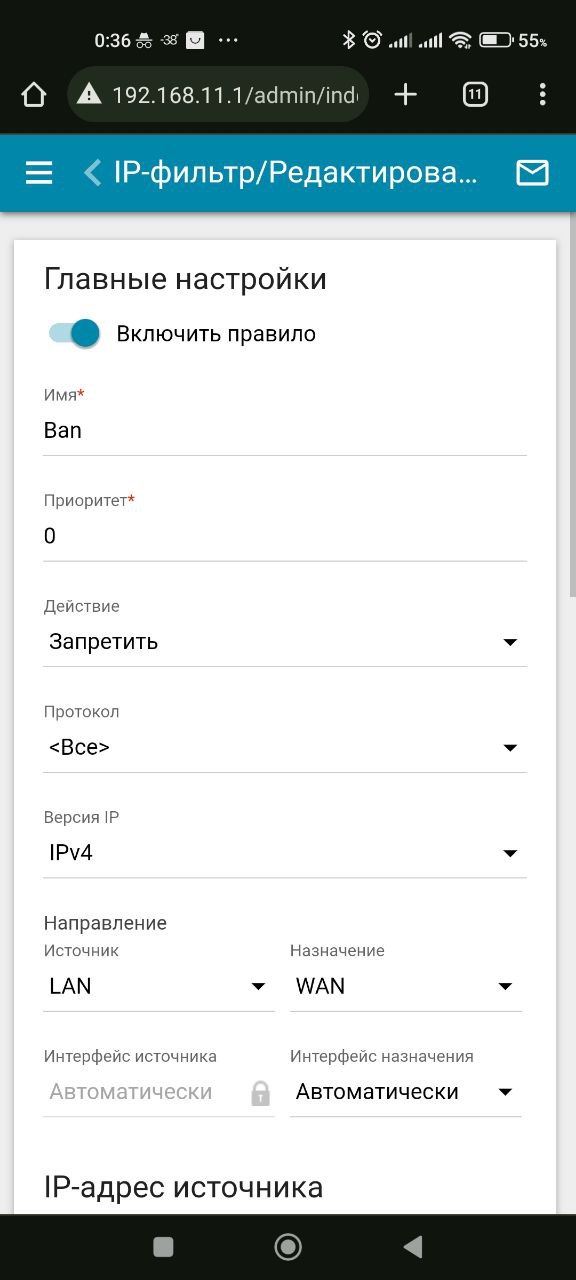Click the lock icon beside Интерфейс источника

[261, 1093]
